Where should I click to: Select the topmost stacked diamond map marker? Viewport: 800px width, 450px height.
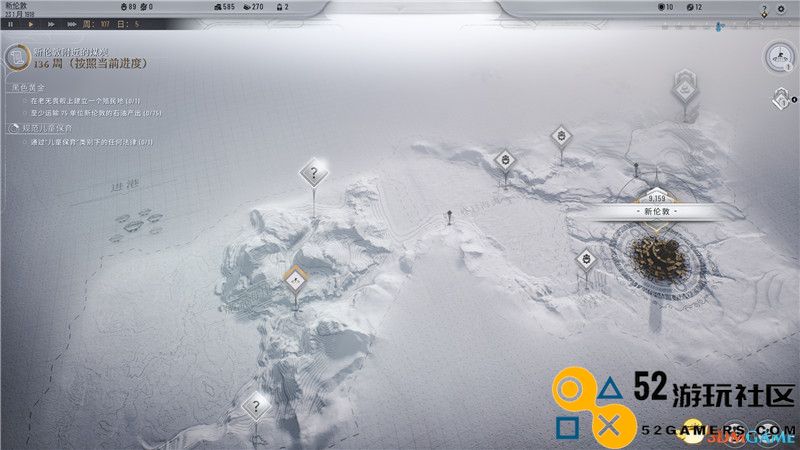[685, 88]
